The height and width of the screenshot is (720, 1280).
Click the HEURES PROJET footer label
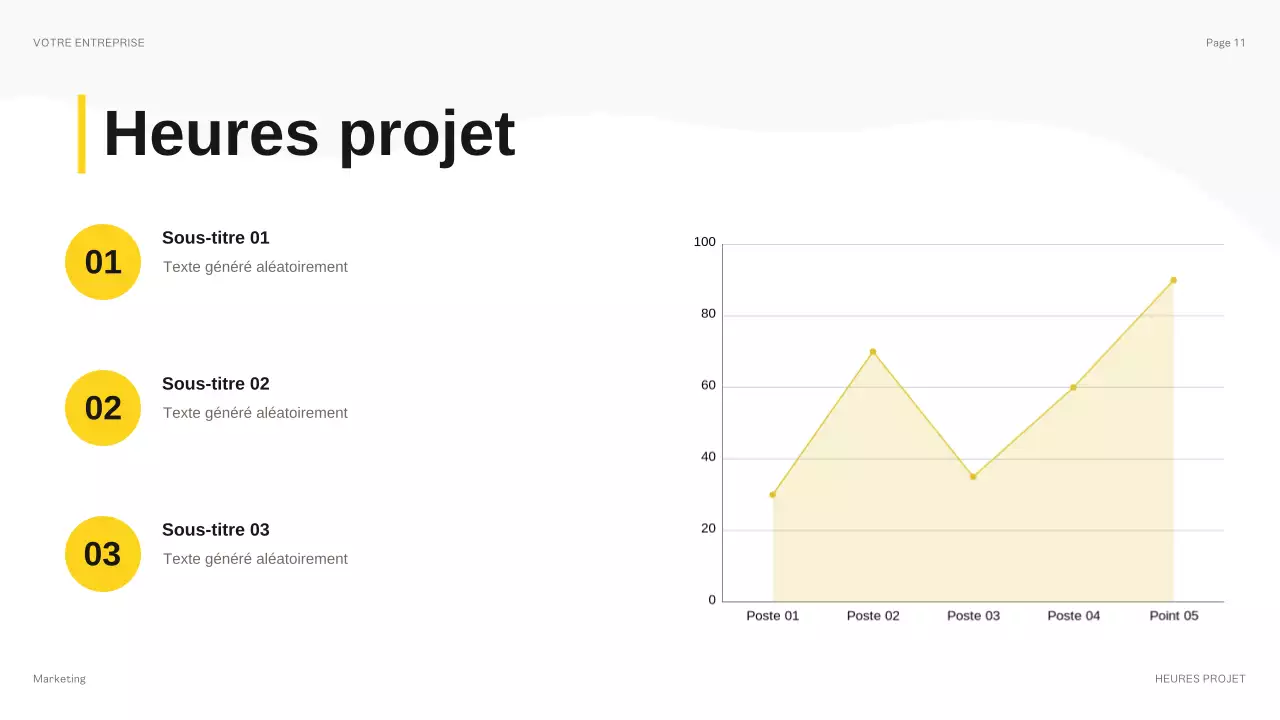click(x=1199, y=678)
